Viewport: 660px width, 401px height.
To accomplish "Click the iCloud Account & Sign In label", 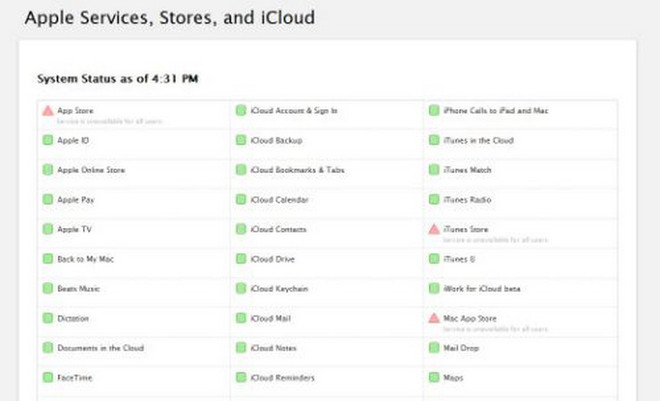I will coord(295,111).
